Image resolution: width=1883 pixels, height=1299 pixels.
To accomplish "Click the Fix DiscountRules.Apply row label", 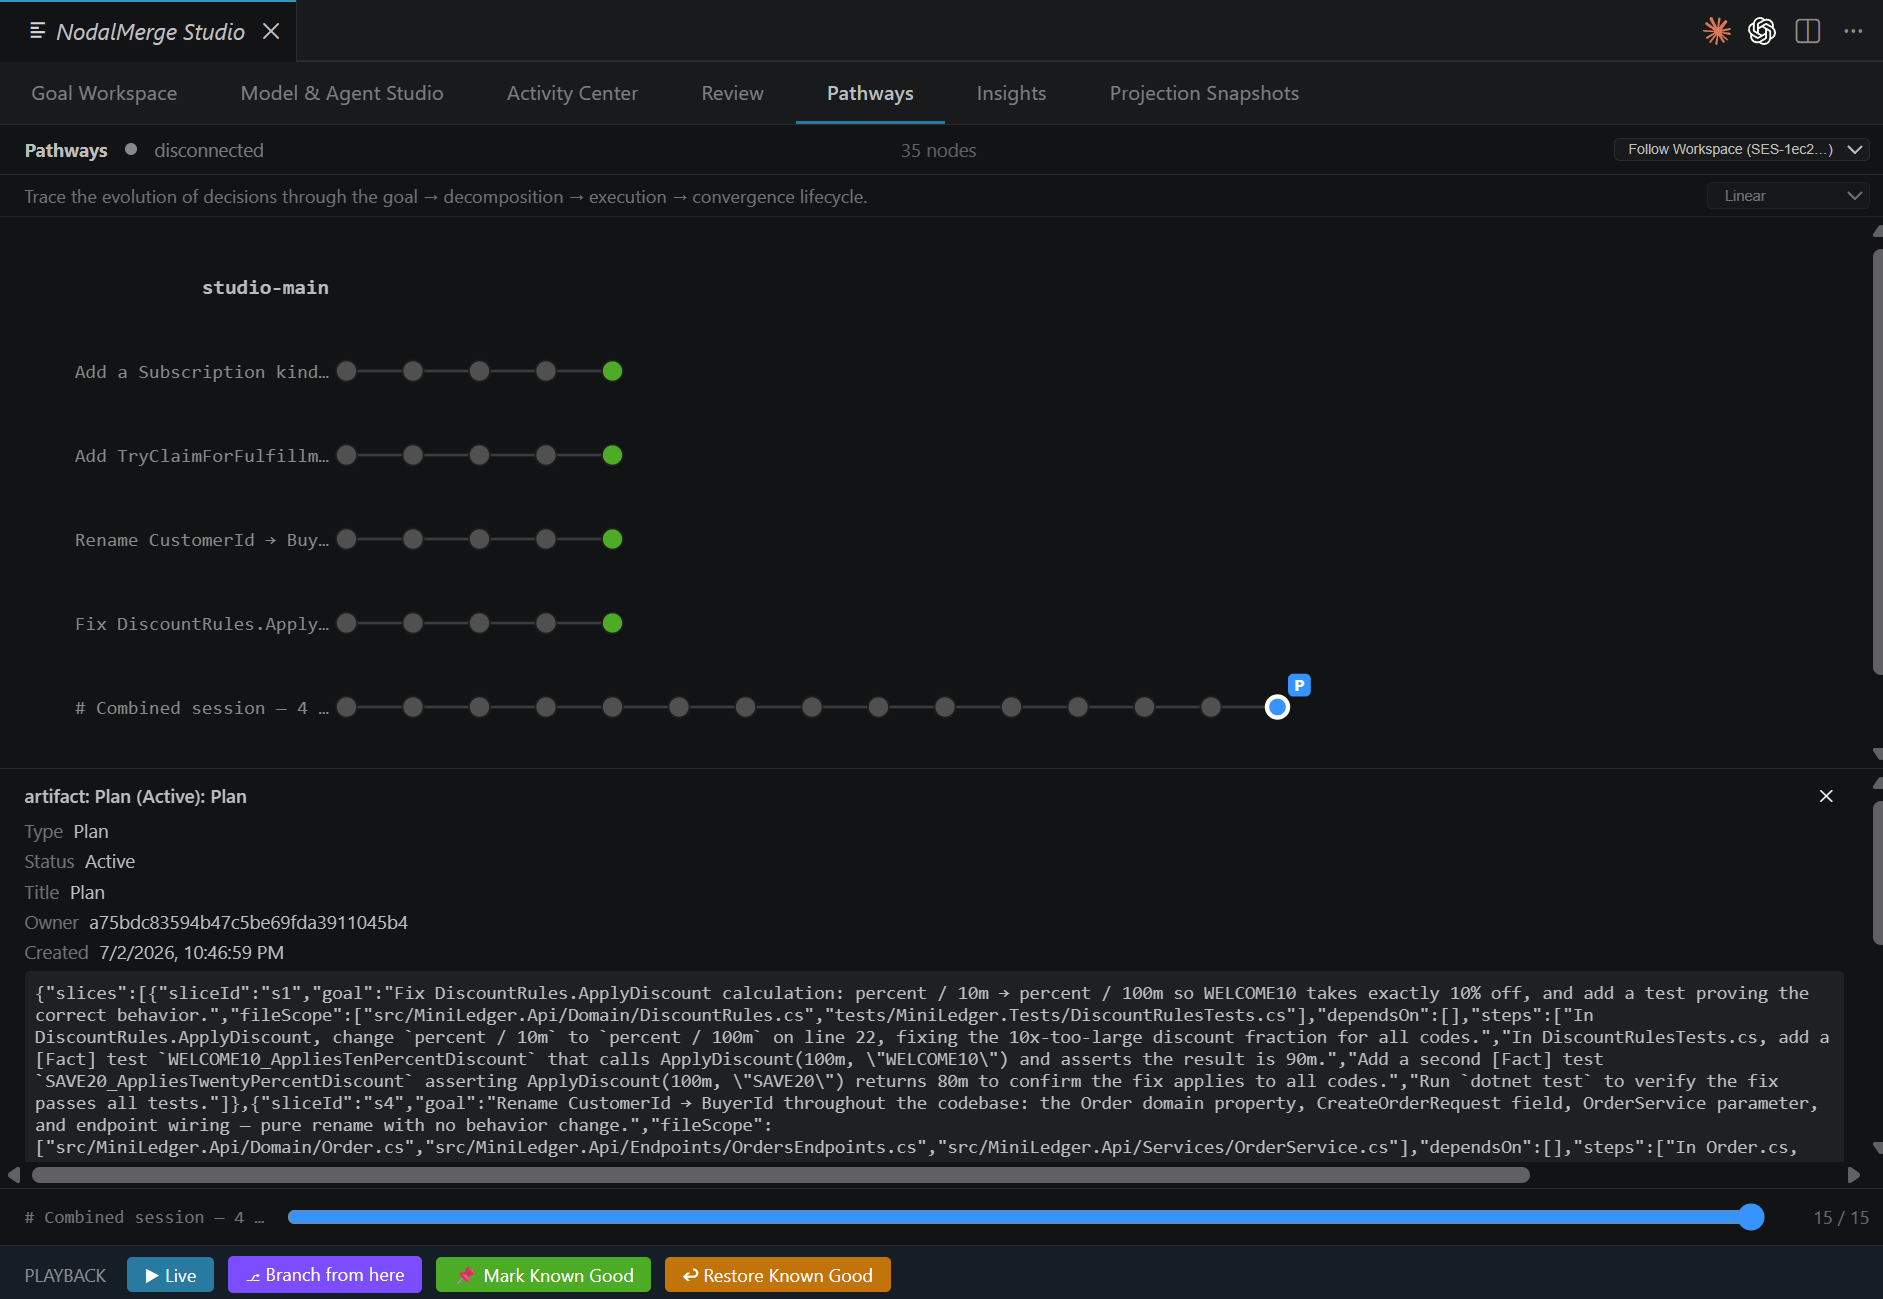I will tap(202, 624).
